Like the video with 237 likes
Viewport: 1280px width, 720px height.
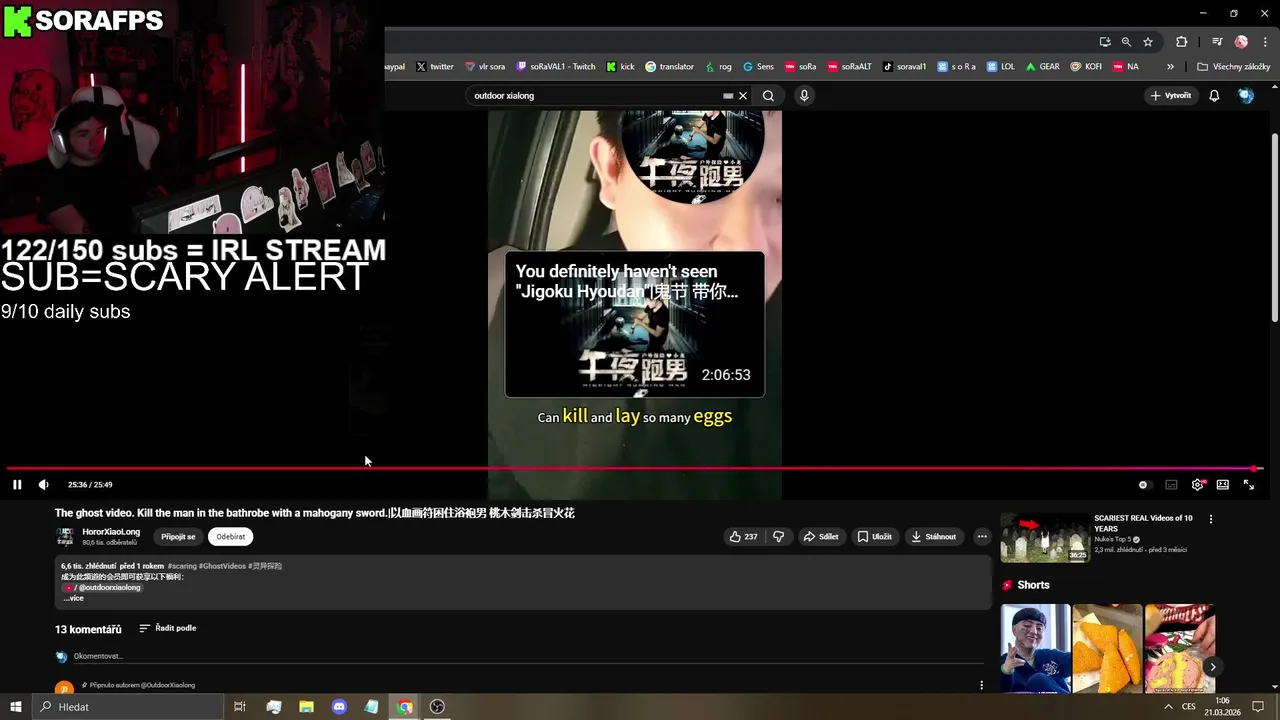pyautogui.click(x=743, y=537)
